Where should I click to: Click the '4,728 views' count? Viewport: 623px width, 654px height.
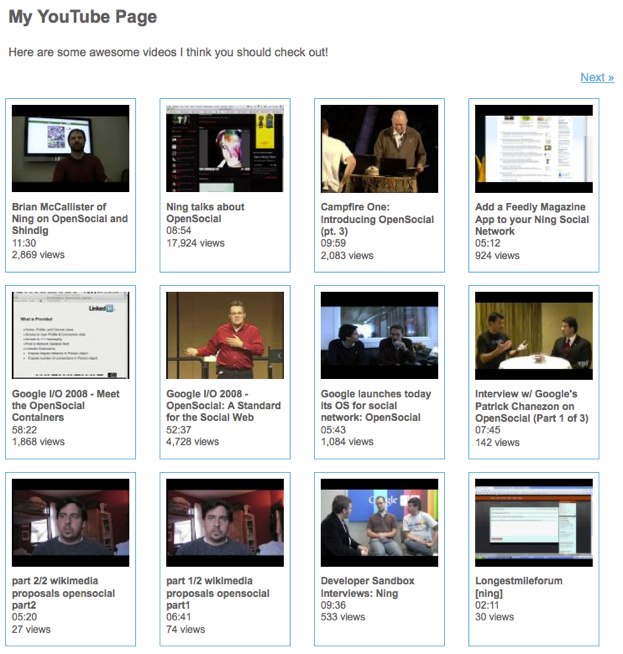192,441
